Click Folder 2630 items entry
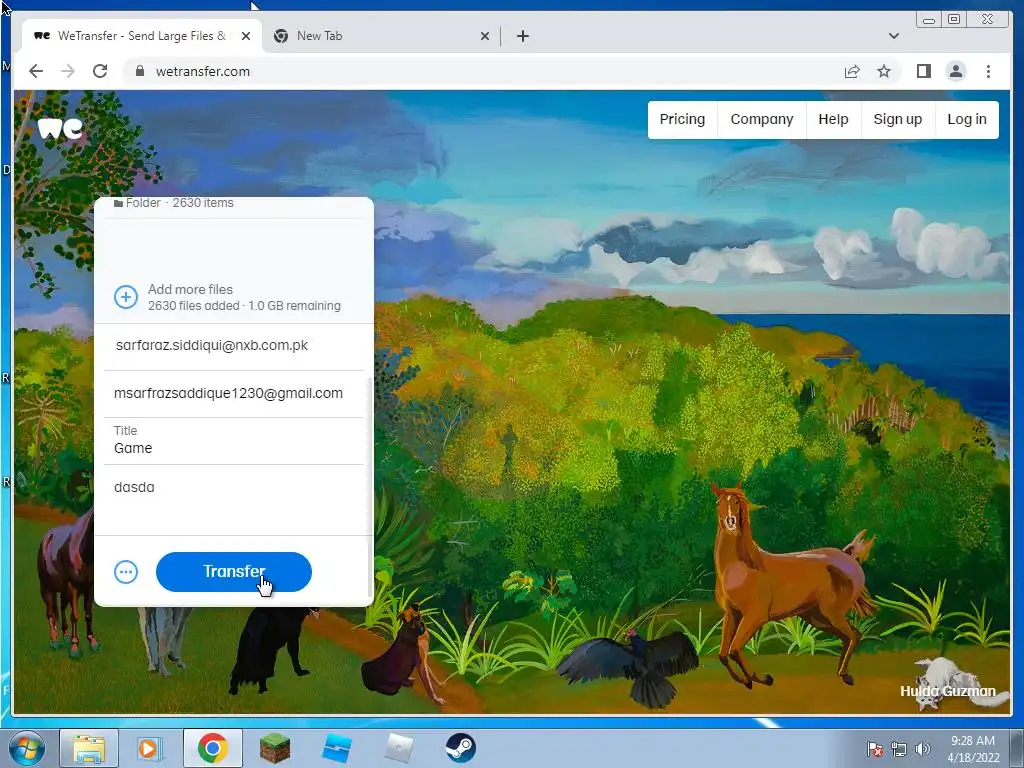Image resolution: width=1024 pixels, height=768 pixels. 173,203
